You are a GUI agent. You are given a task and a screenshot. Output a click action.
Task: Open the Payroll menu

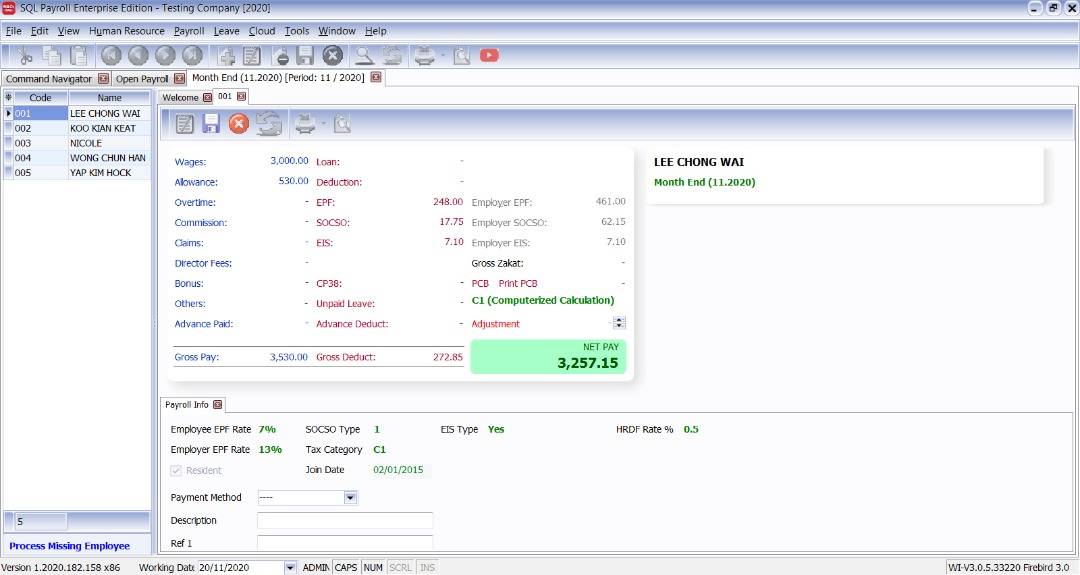[x=188, y=31]
